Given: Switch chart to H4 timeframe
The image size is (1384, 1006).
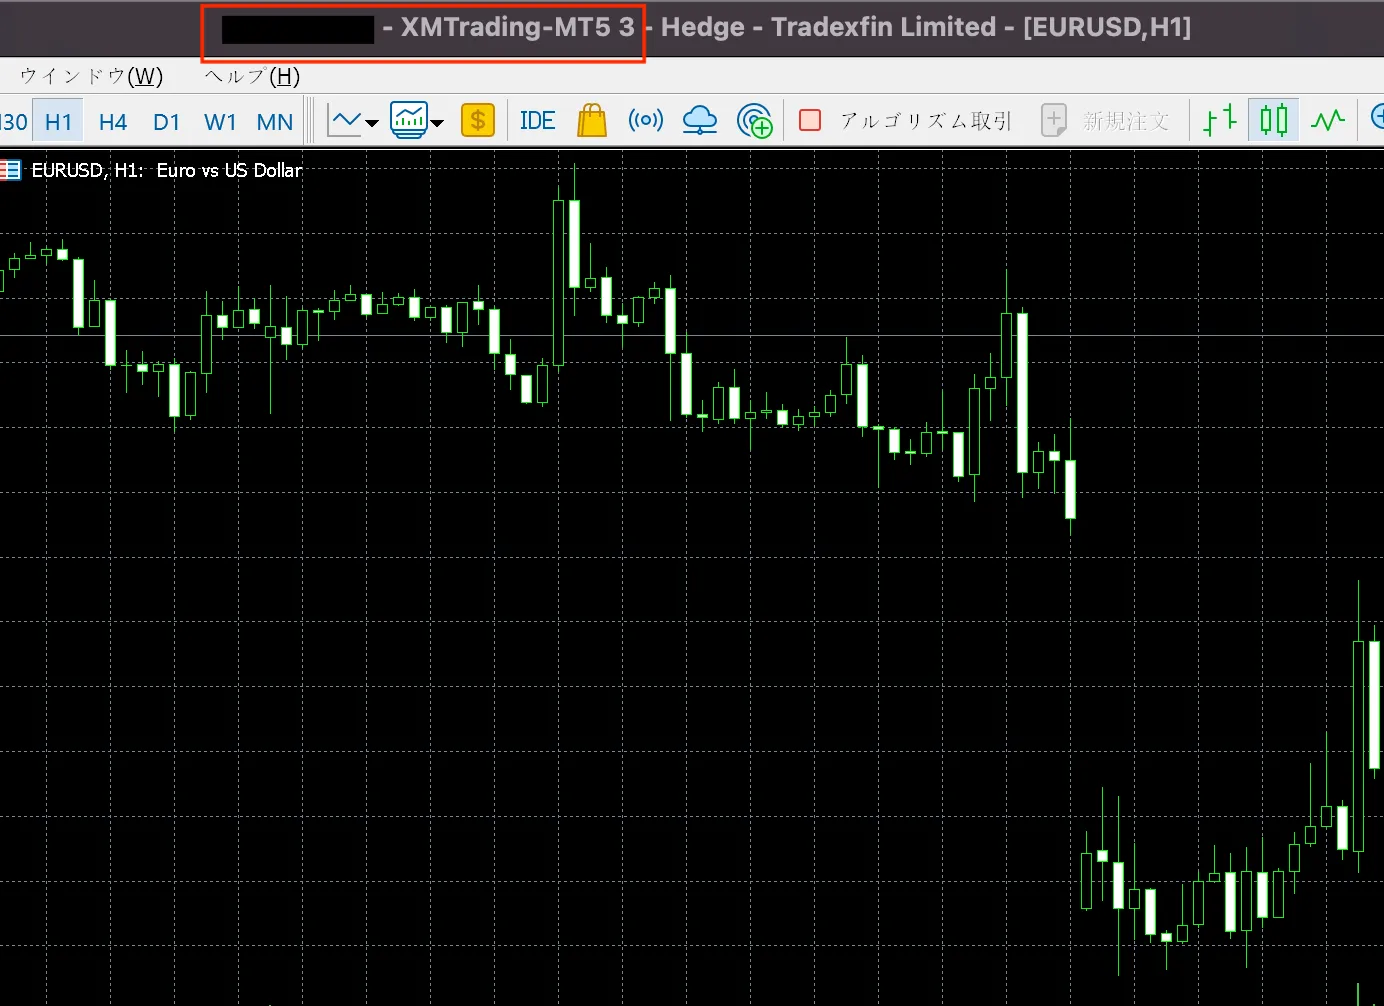Looking at the screenshot, I should pos(112,122).
